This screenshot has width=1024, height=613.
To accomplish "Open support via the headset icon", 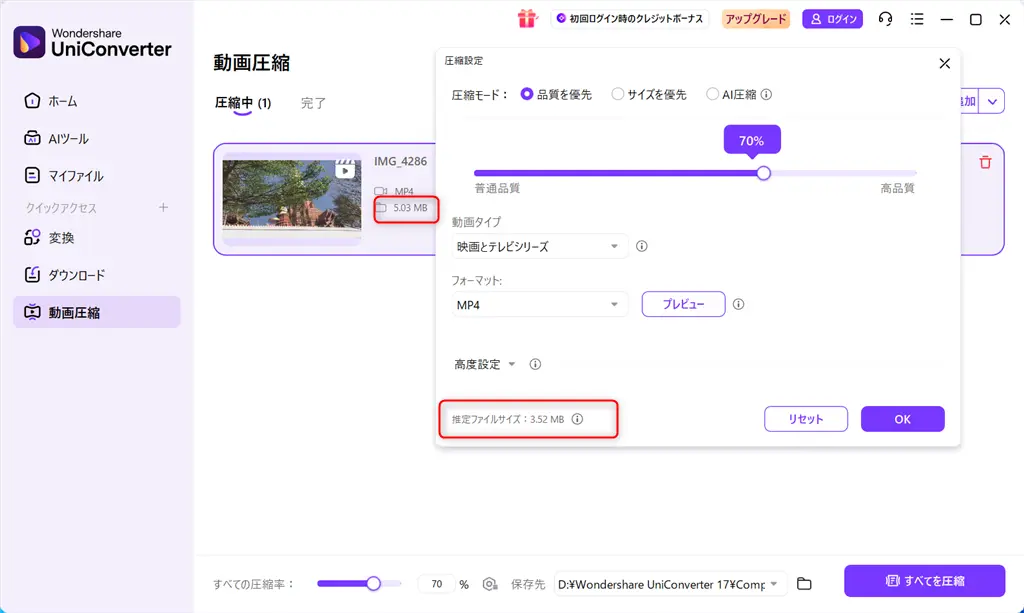I will coord(885,18).
